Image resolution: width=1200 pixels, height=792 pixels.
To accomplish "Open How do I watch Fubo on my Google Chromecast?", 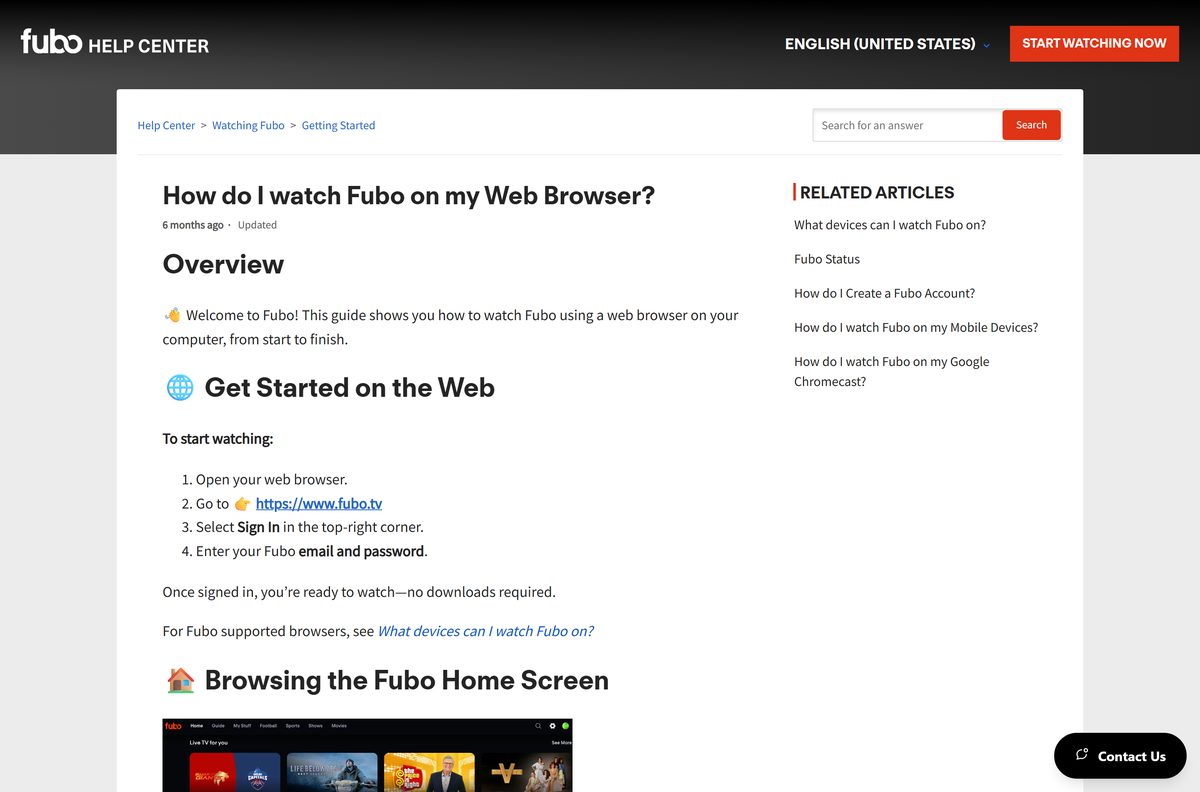I will coord(891,371).
